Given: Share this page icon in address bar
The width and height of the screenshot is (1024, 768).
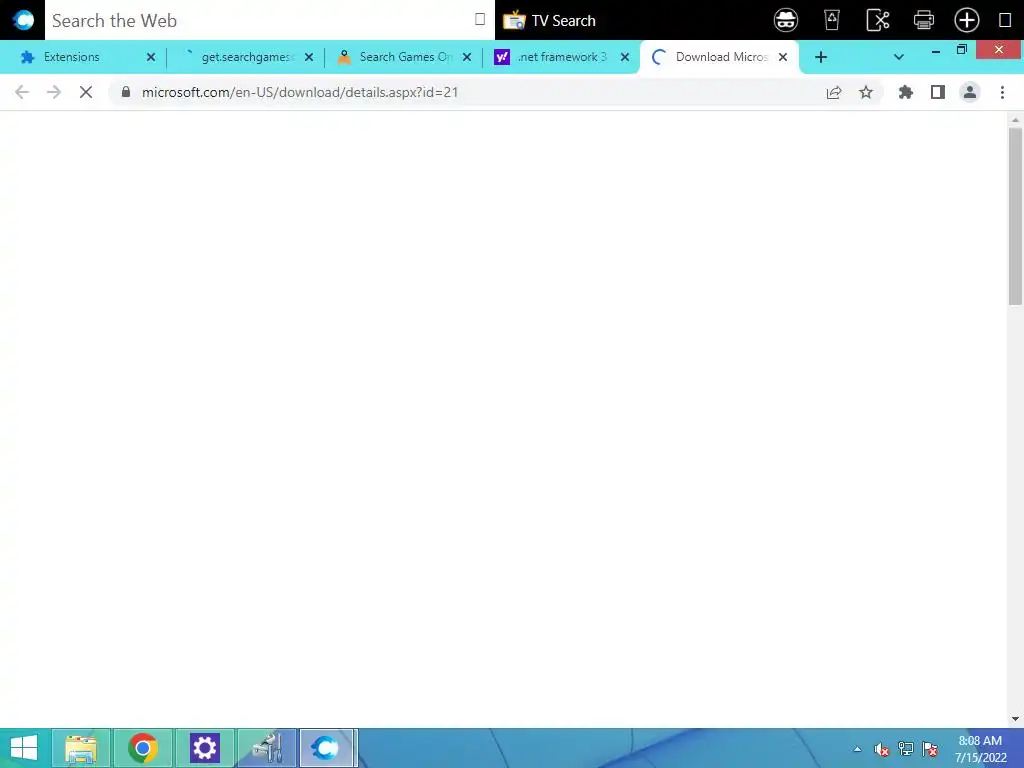Looking at the screenshot, I should 834,92.
